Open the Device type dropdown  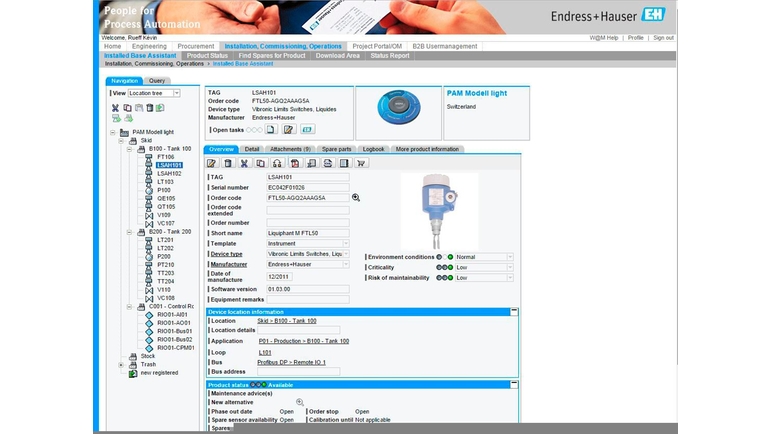[x=346, y=254]
